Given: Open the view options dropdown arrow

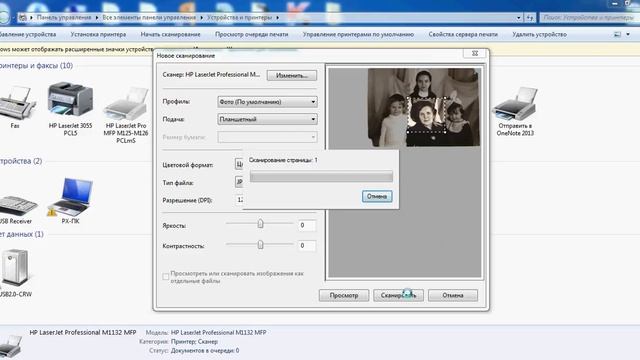Looking at the screenshot, I should click(628, 35).
